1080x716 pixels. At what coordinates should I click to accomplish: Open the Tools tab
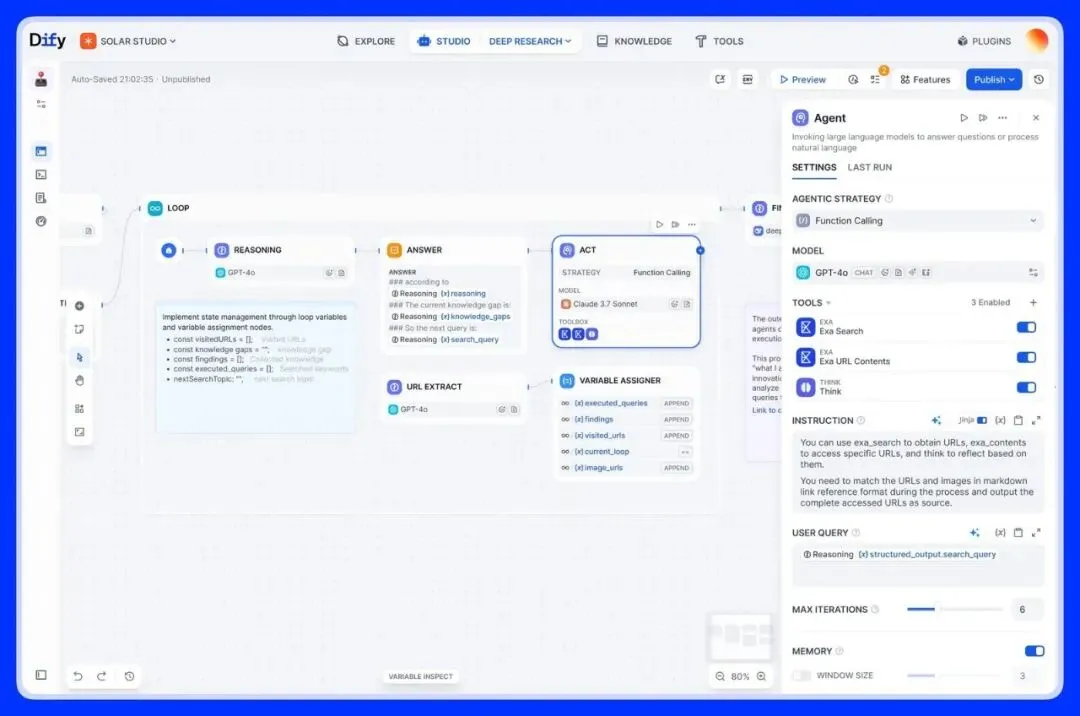pos(719,41)
